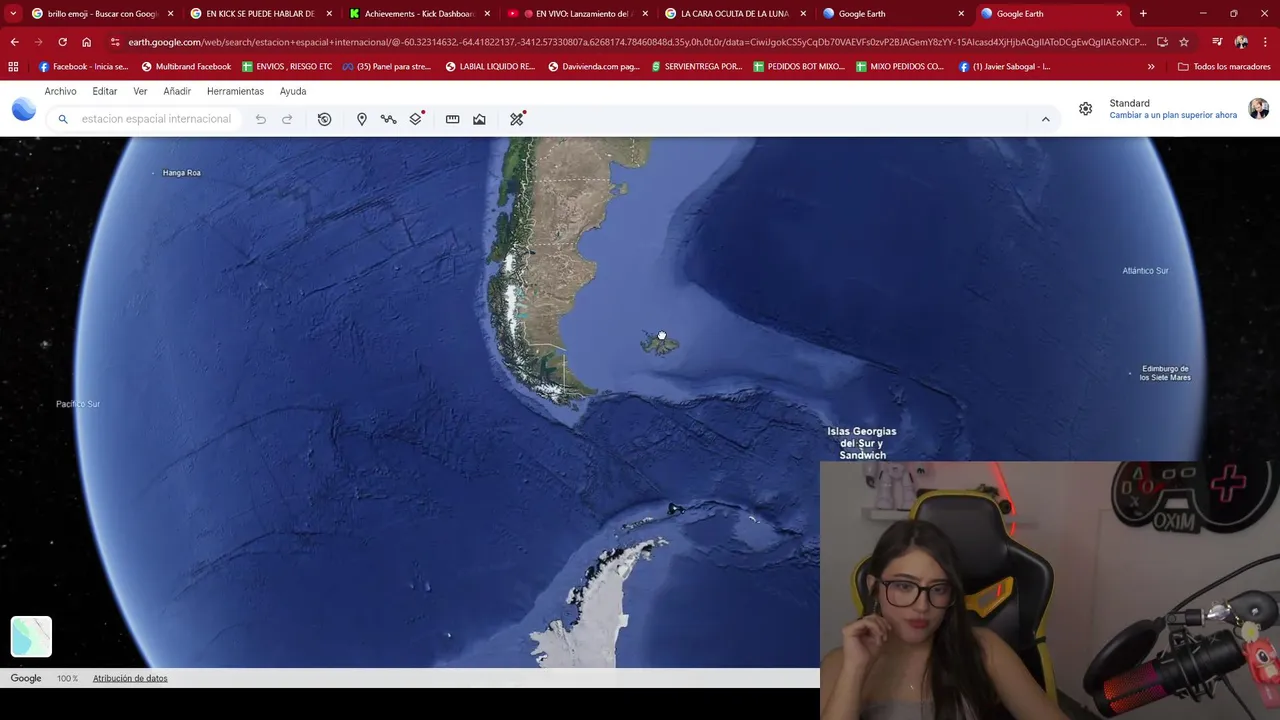Open the Ver menu
Viewport: 1280px width, 720px height.
click(140, 91)
